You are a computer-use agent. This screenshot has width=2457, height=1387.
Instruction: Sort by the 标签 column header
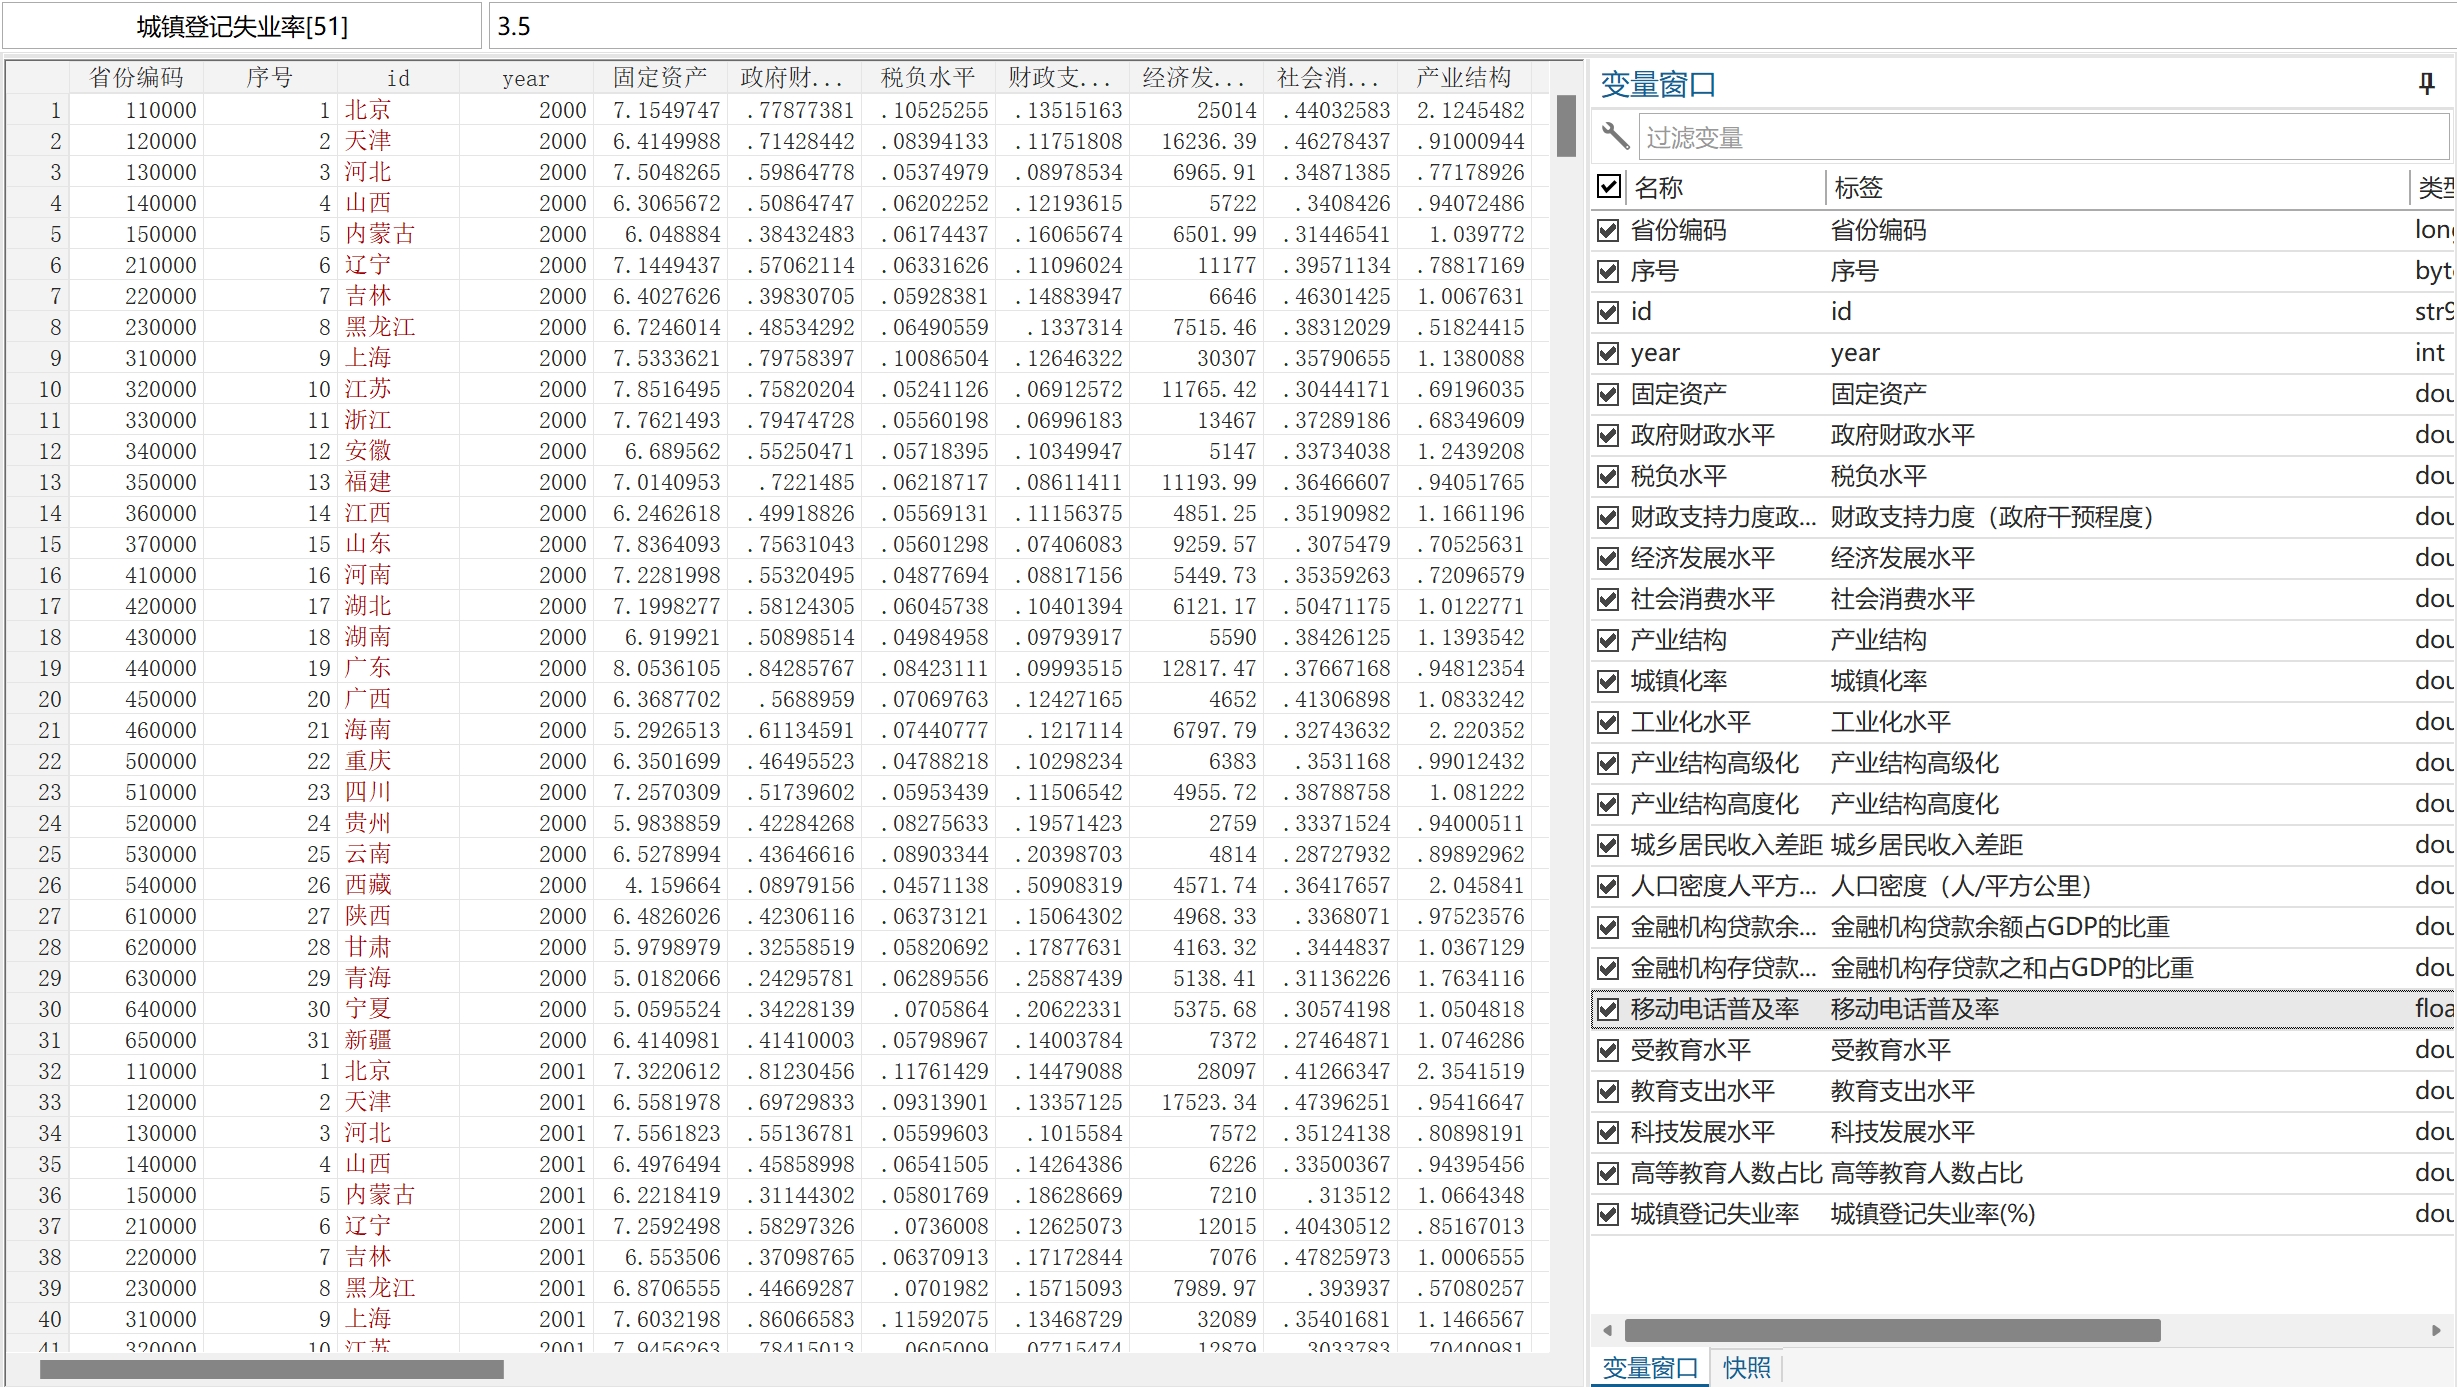1858,187
